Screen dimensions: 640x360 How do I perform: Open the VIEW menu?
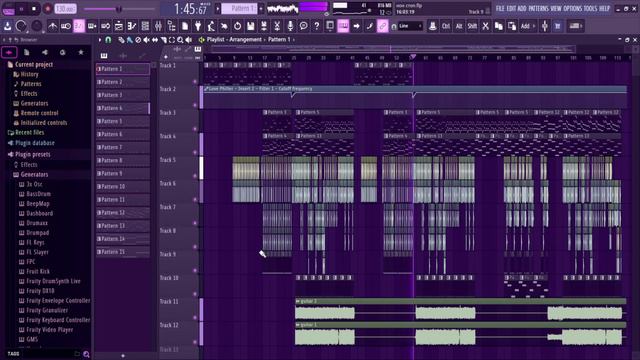pyautogui.click(x=556, y=9)
